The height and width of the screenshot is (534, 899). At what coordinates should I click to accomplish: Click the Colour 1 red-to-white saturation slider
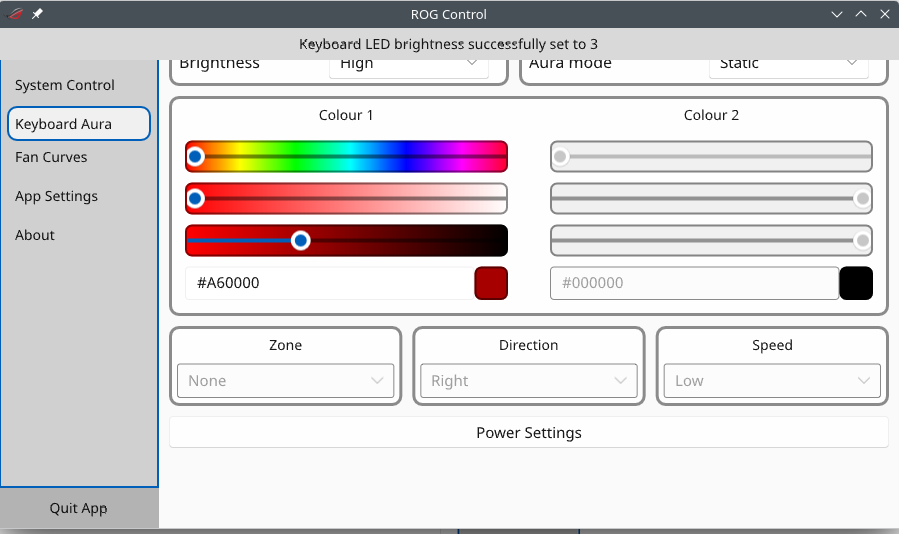[346, 199]
